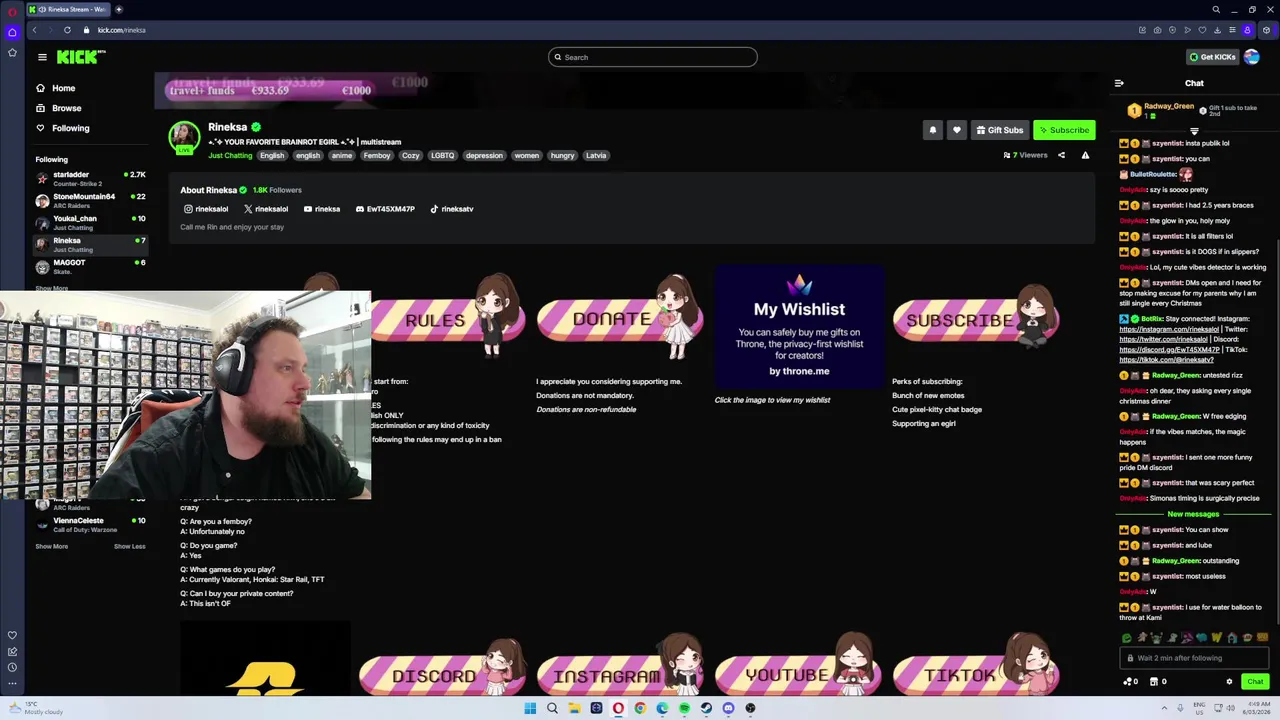Click the channel points icon below chat
This screenshot has width=1280, height=720.
(1128, 682)
